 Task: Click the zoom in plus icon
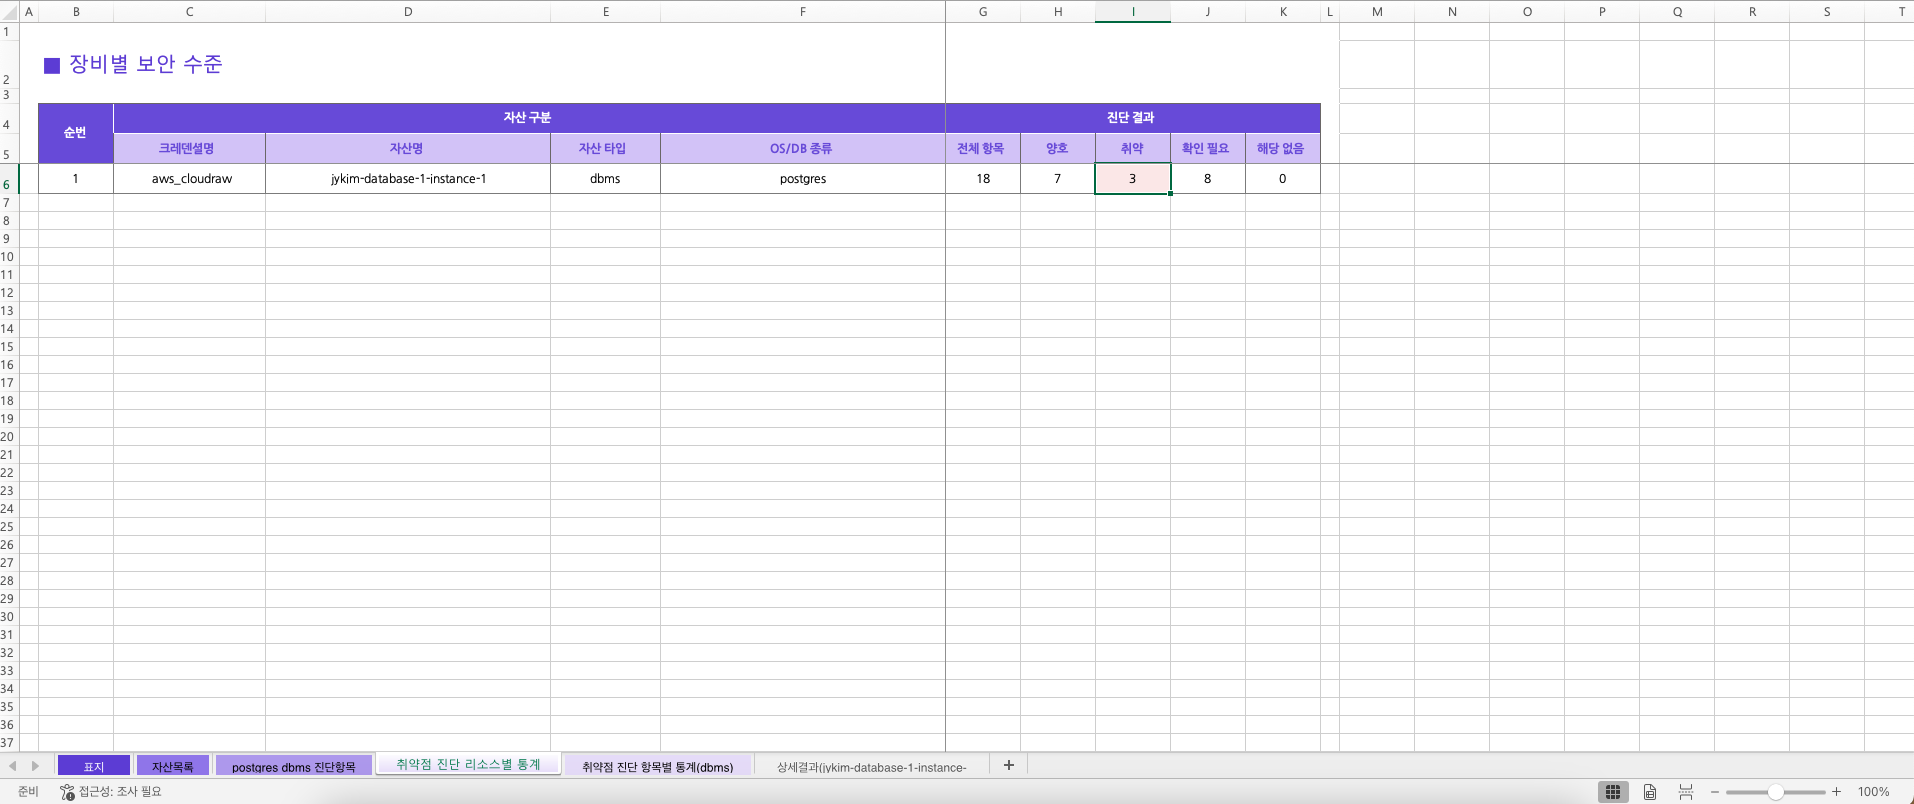[x=1836, y=792]
